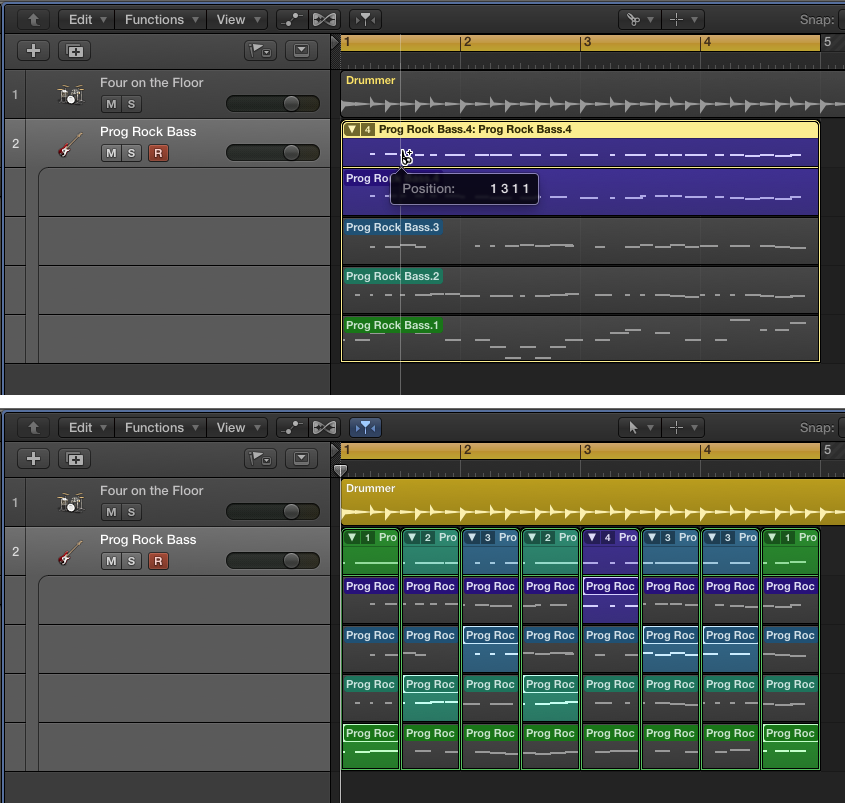Mute Prog Rock Bass track in top window
This screenshot has height=803, width=845.
tap(112, 153)
